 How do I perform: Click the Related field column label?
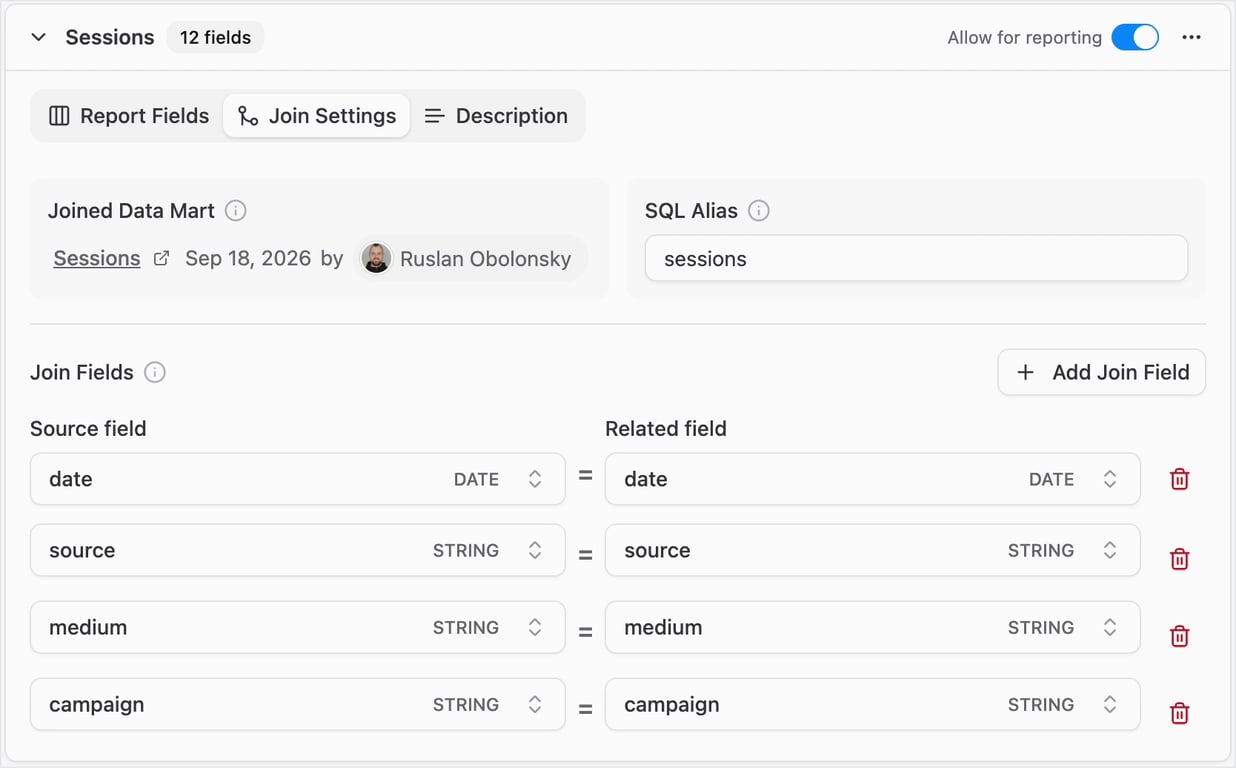666,428
